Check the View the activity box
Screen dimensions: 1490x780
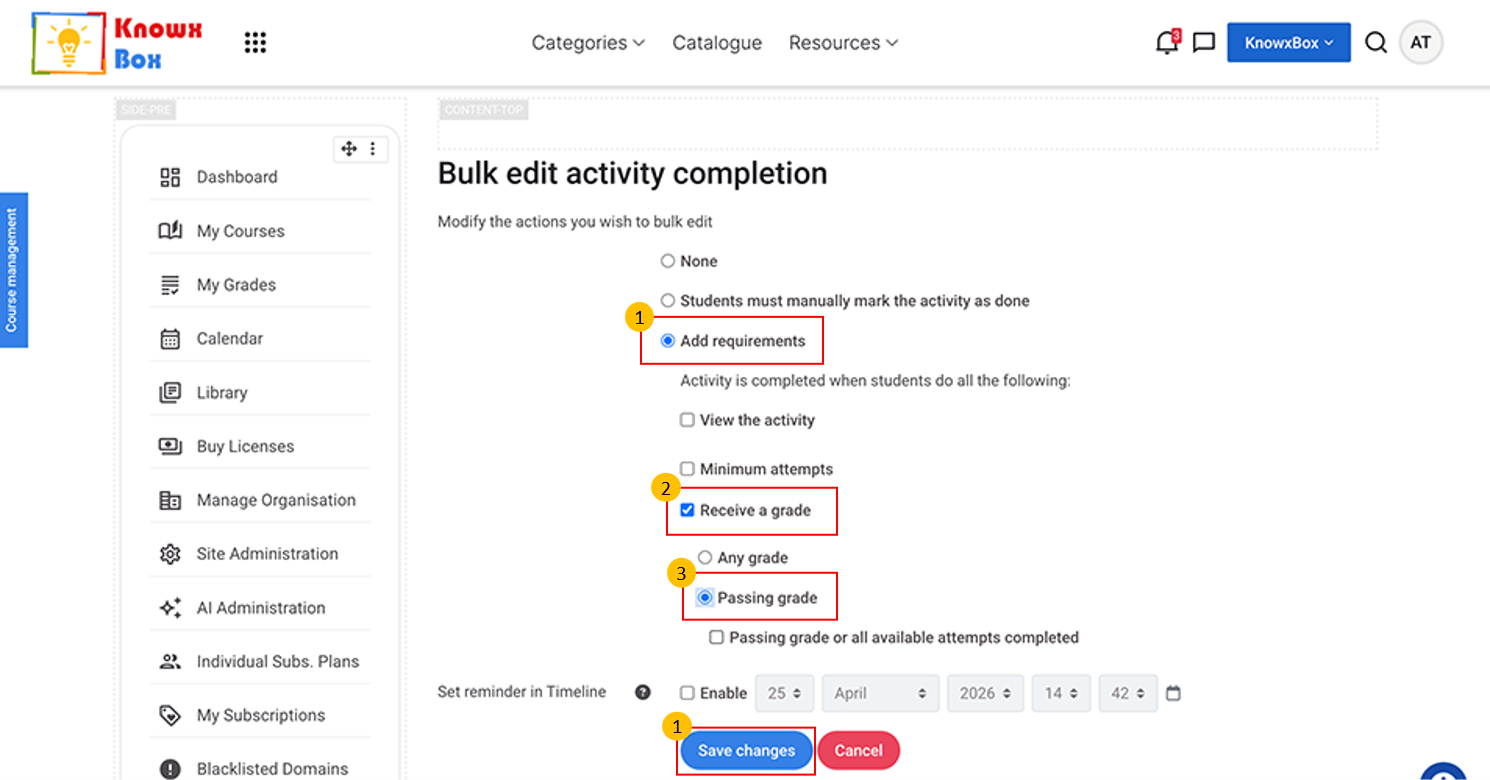coord(687,420)
